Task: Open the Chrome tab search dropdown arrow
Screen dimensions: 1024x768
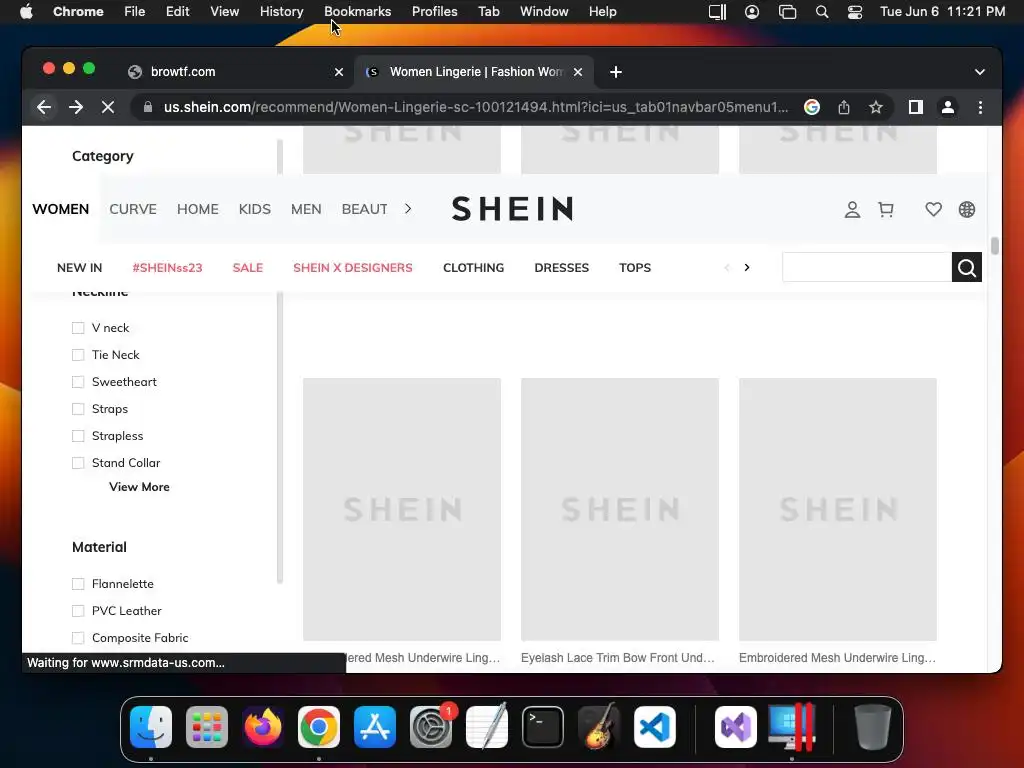Action: pyautogui.click(x=980, y=72)
